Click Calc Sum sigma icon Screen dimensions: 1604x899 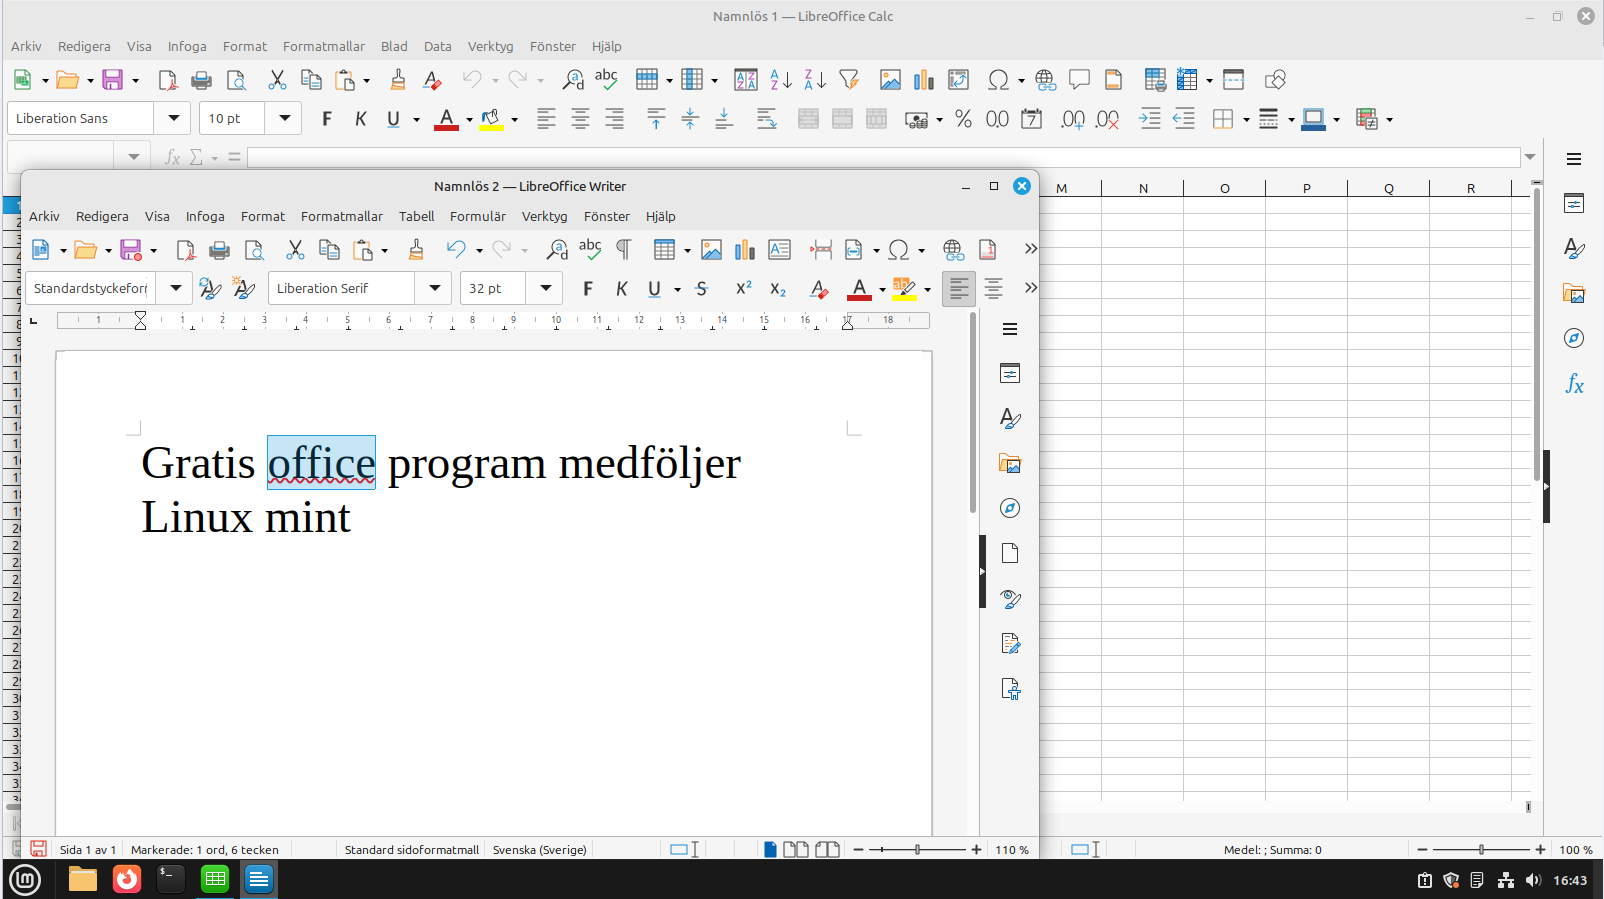click(x=196, y=158)
